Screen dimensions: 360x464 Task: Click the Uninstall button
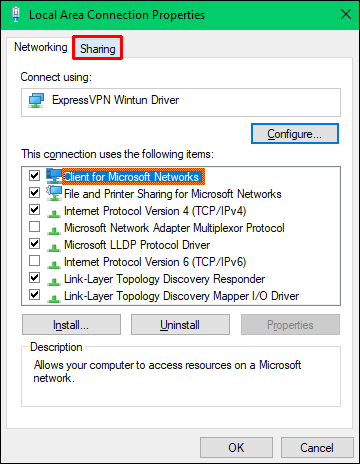click(x=180, y=325)
